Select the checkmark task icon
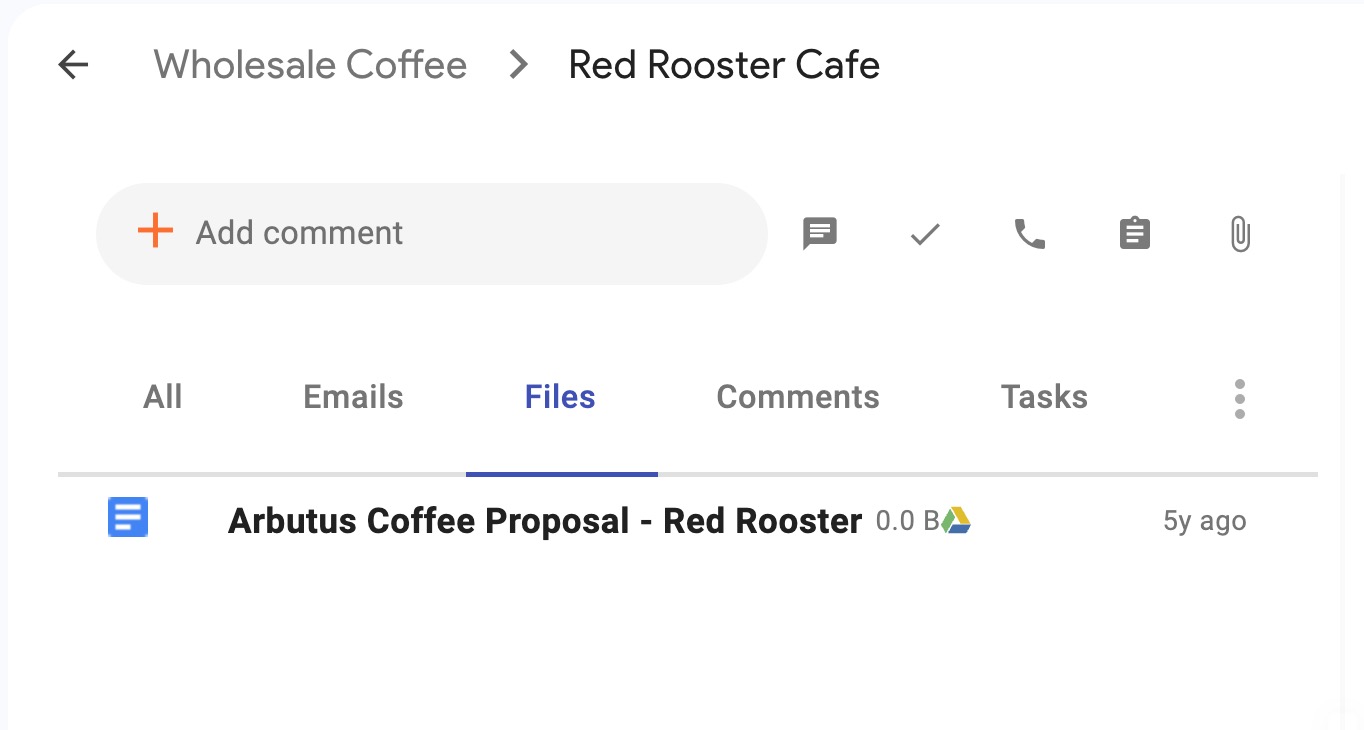The width and height of the screenshot is (1364, 730). click(x=925, y=234)
